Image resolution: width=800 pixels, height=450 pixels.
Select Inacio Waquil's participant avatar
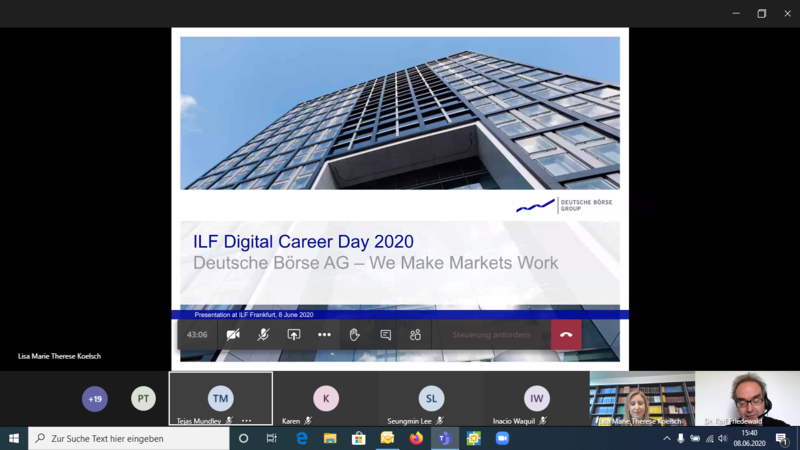[536, 398]
